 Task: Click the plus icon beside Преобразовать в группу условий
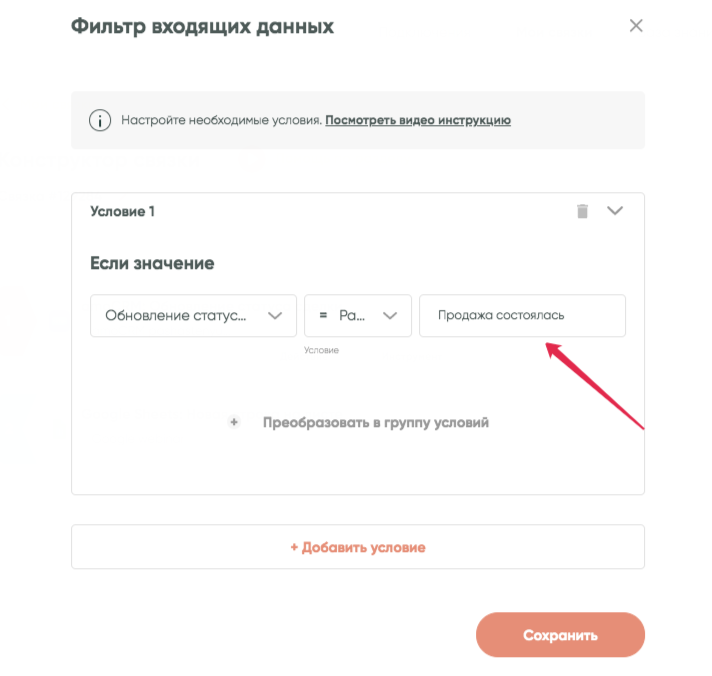[234, 423]
